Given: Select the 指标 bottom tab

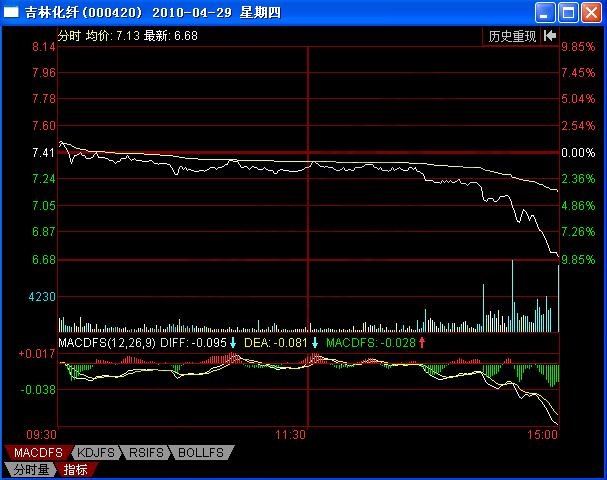Looking at the screenshot, I should point(75,469).
